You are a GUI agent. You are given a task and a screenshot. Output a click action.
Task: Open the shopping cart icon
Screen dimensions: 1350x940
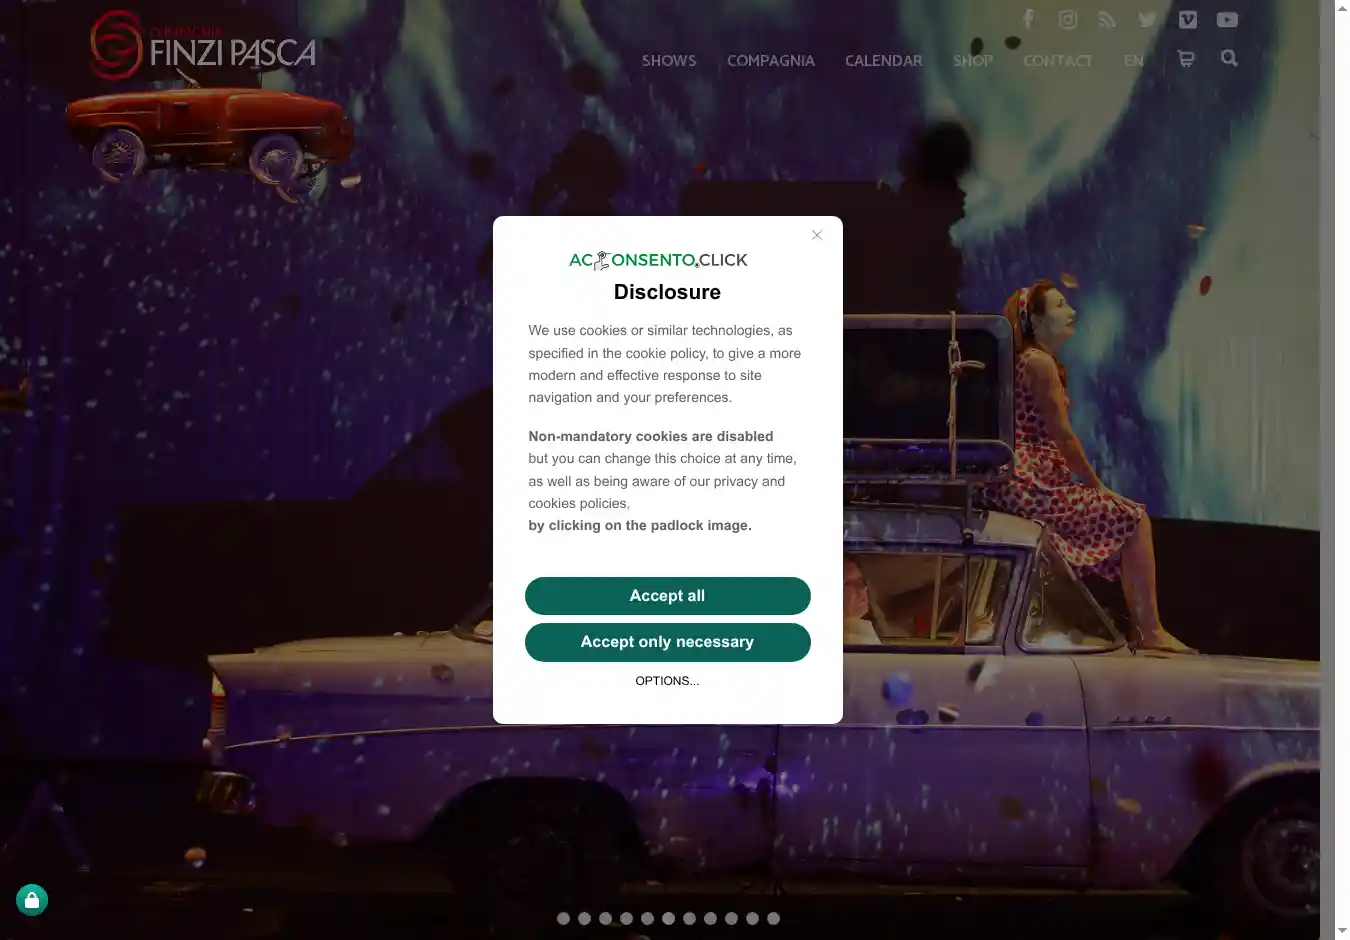click(1186, 59)
